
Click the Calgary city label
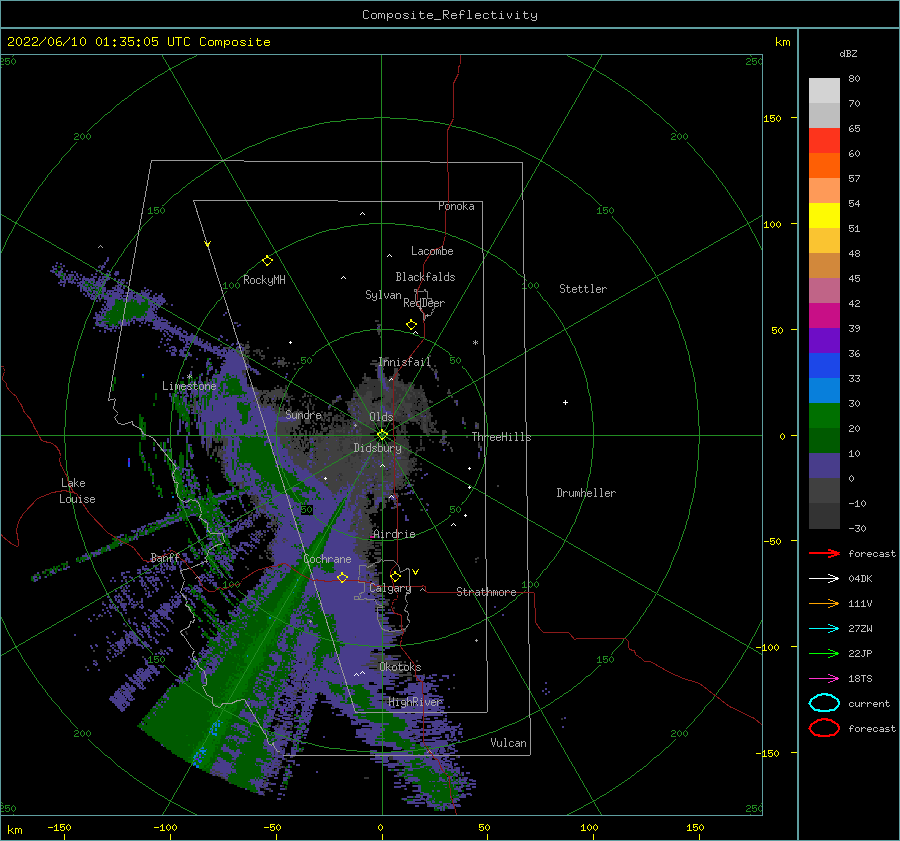(390, 588)
